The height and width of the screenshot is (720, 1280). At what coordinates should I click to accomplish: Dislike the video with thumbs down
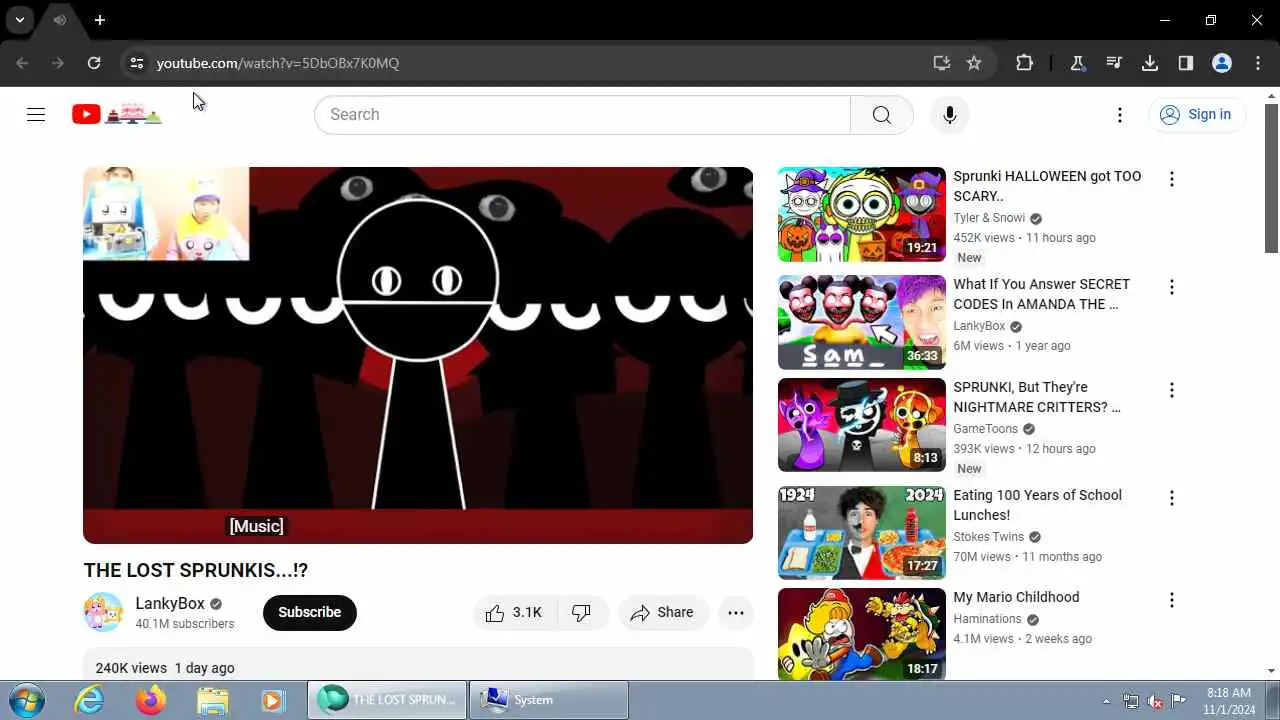(582, 613)
